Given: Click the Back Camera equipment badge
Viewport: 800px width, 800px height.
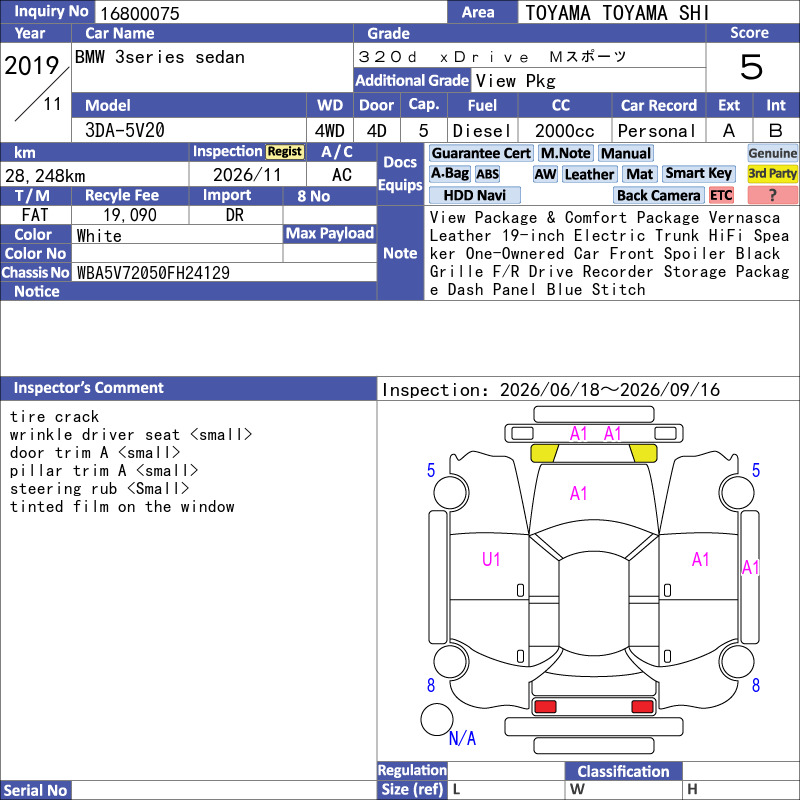Looking at the screenshot, I should 658,195.
